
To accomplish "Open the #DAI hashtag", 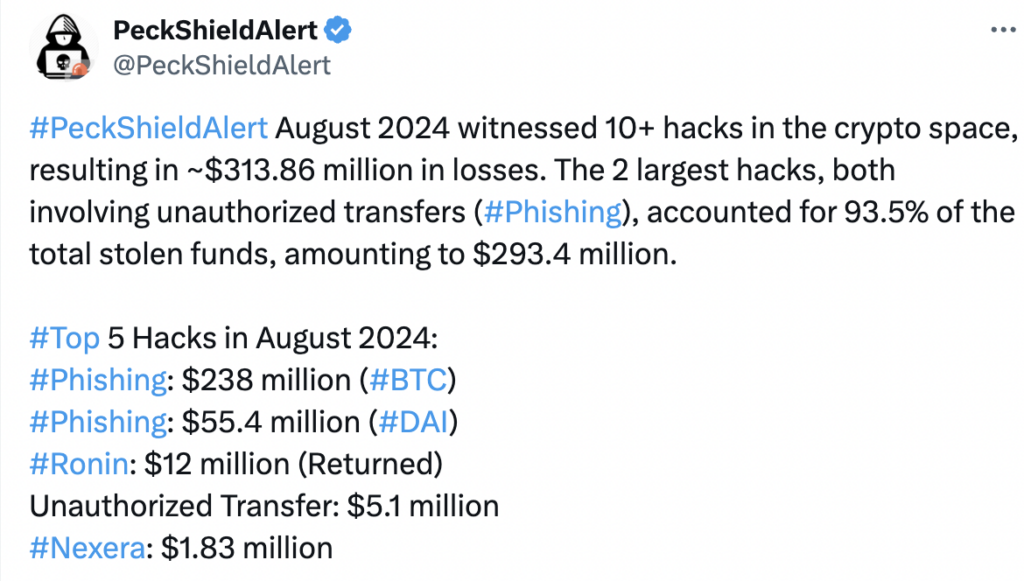I will pos(414,422).
